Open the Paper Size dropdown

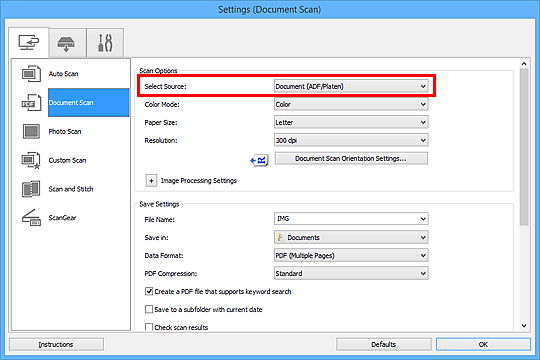pyautogui.click(x=351, y=122)
